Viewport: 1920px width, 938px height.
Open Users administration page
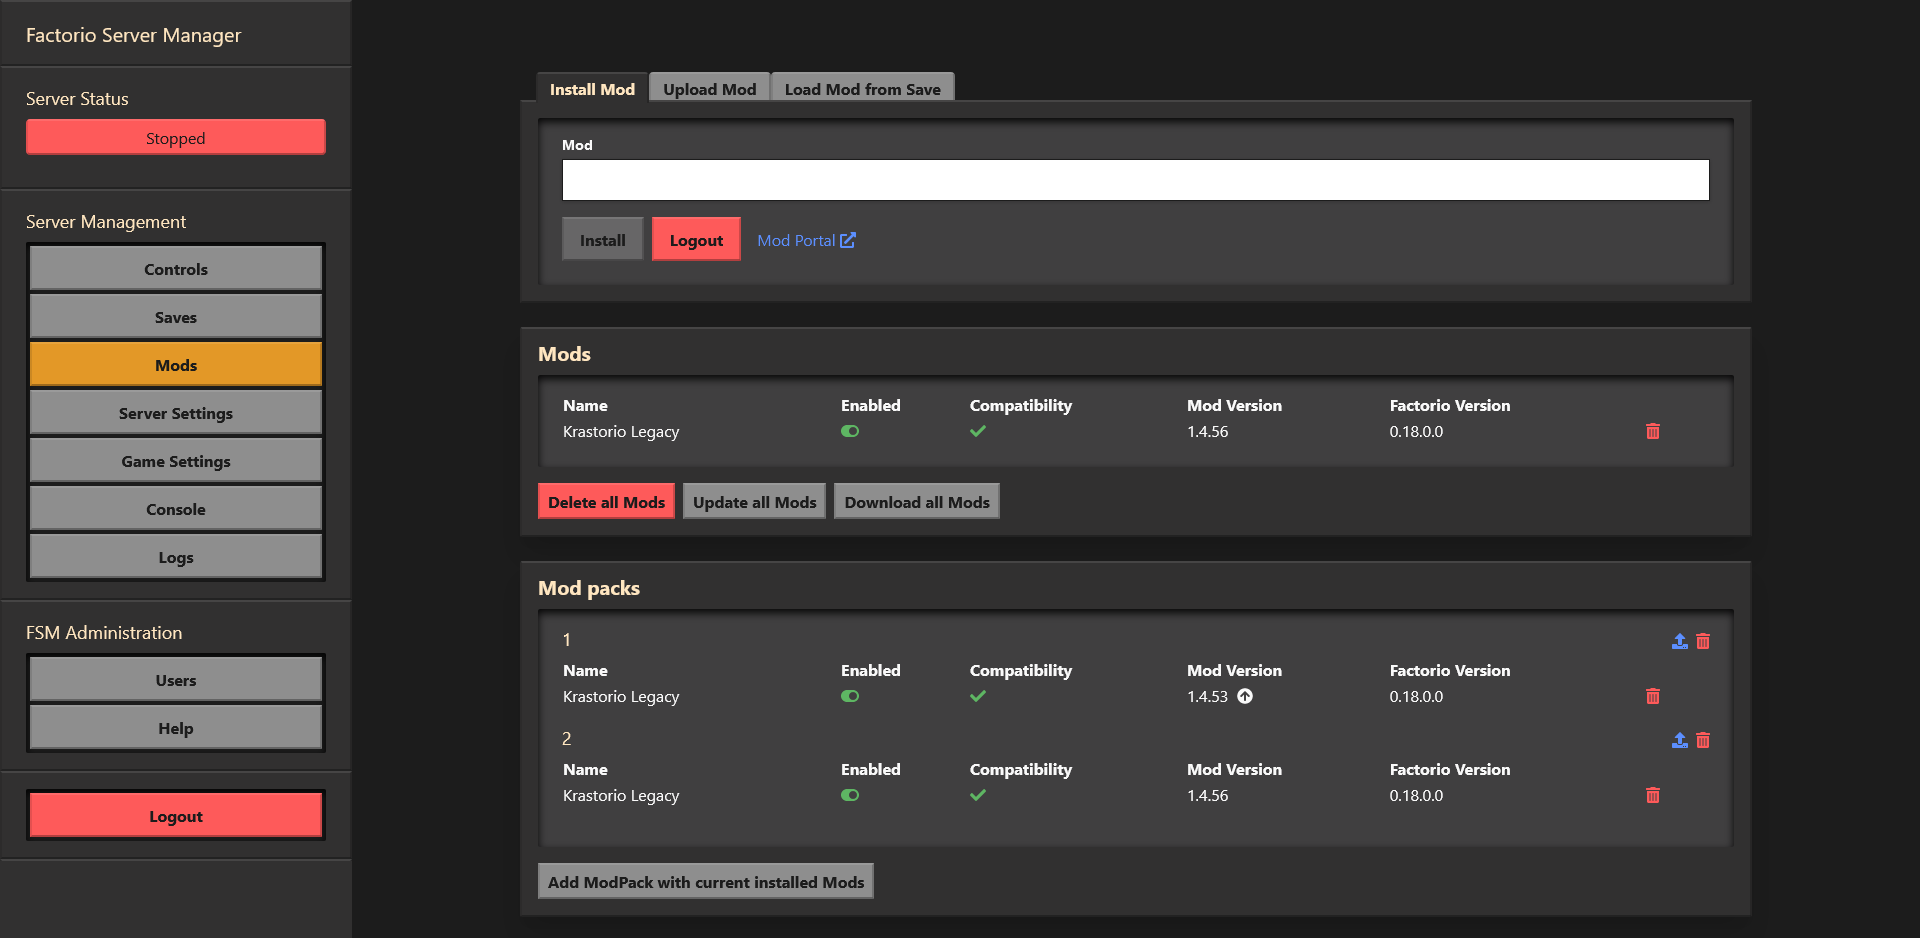[x=176, y=680]
